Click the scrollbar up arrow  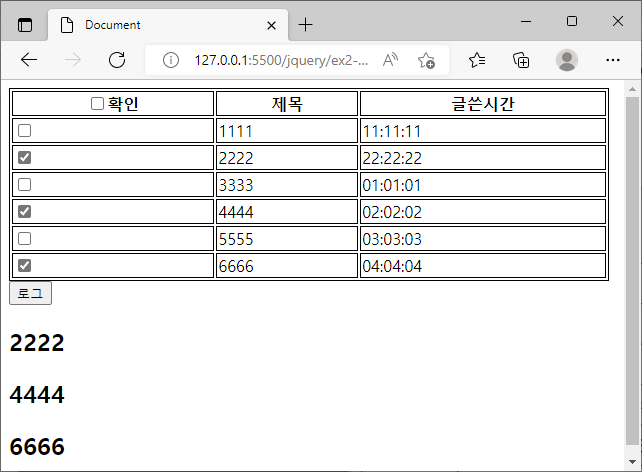point(632,89)
